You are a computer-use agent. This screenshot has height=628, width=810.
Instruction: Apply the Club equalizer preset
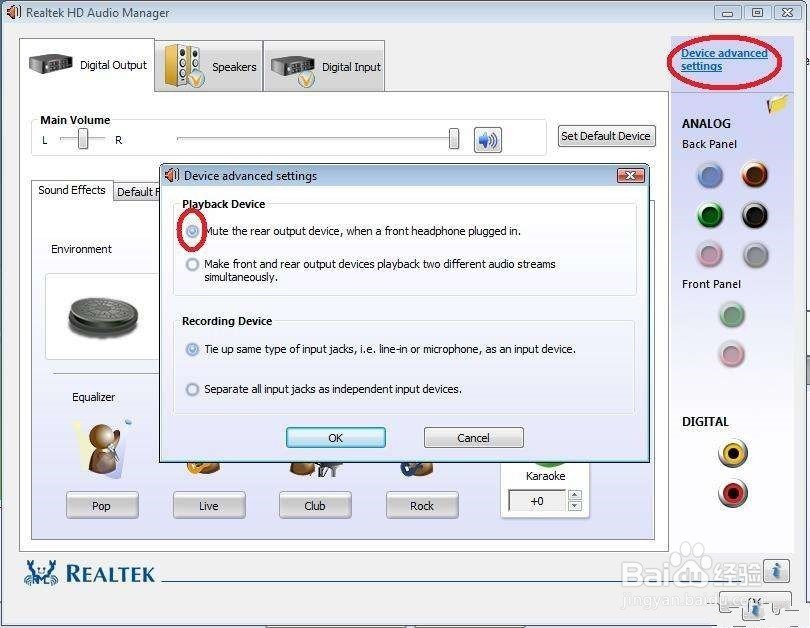click(x=315, y=506)
